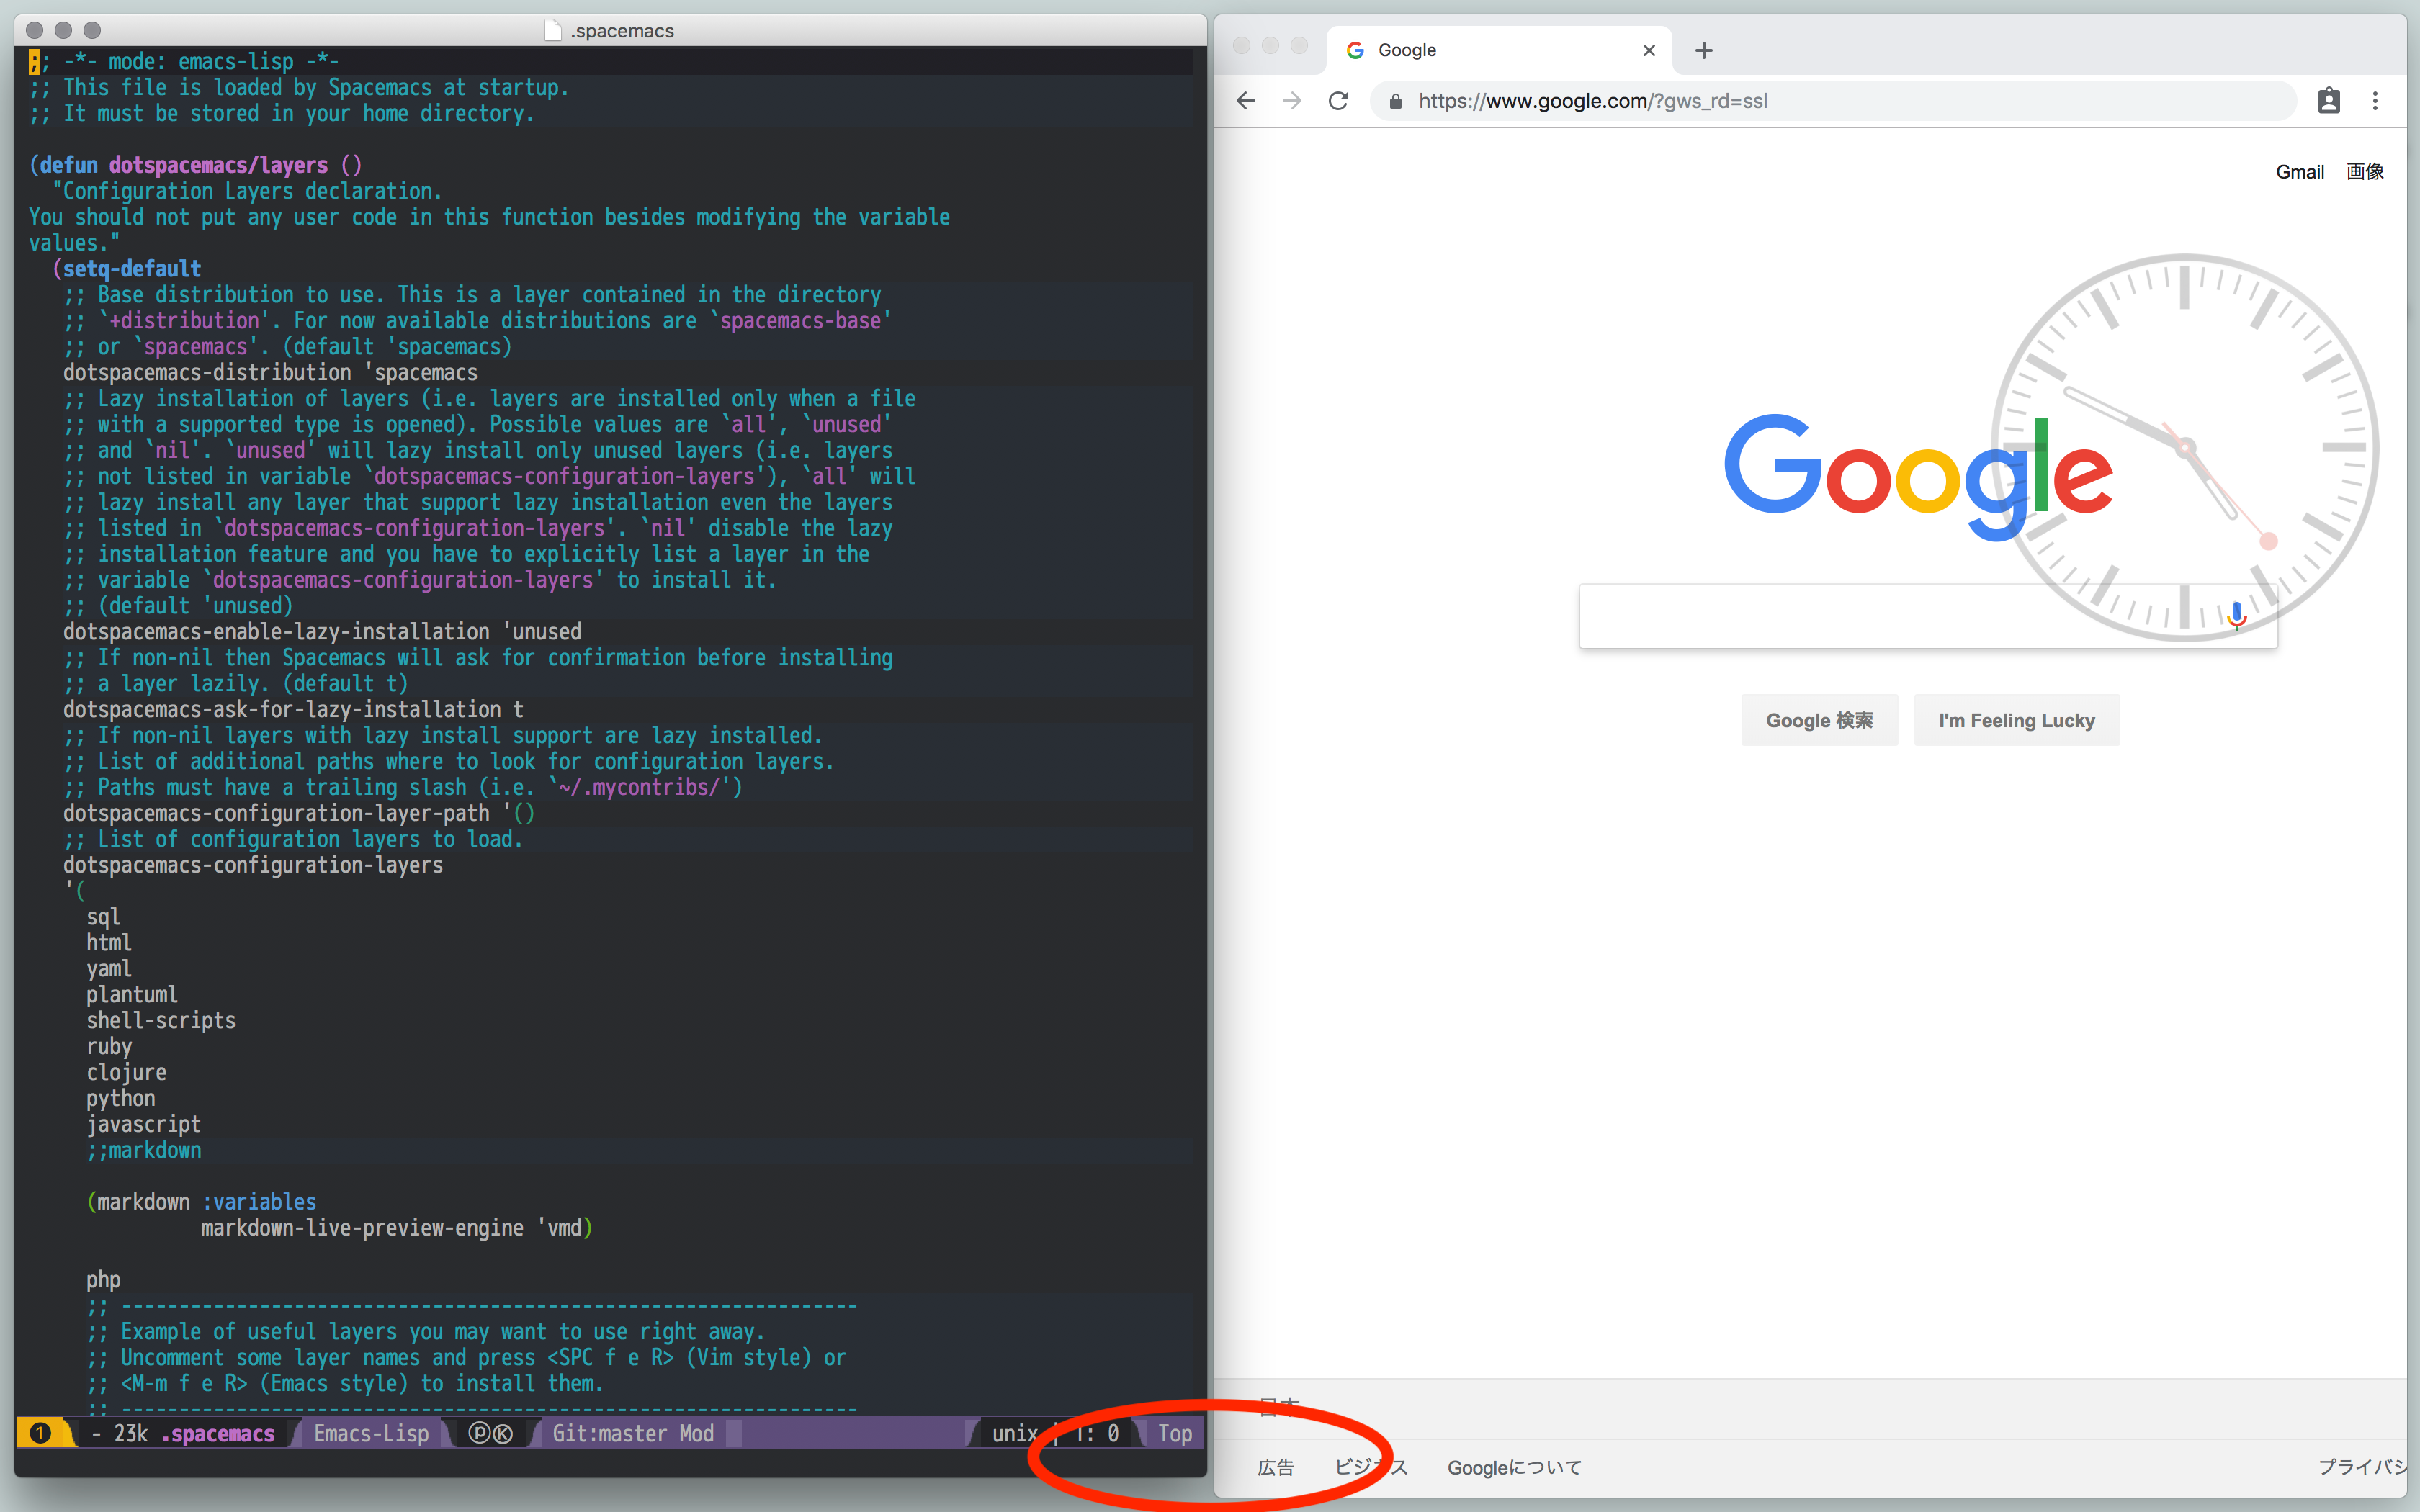The height and width of the screenshot is (1512, 2420).
Task: Click dotspacemacs-configuration-layer-path line
Action: click(x=299, y=813)
